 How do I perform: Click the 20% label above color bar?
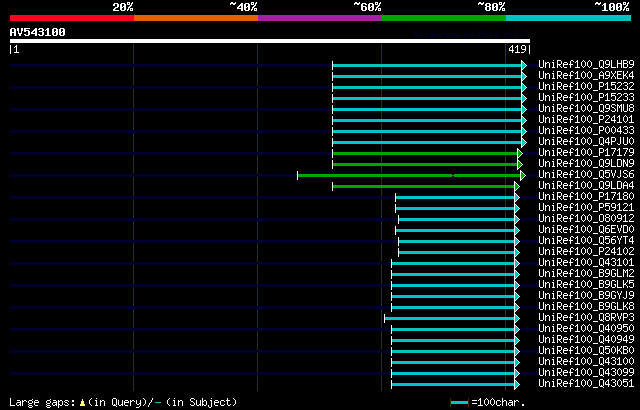tap(123, 7)
